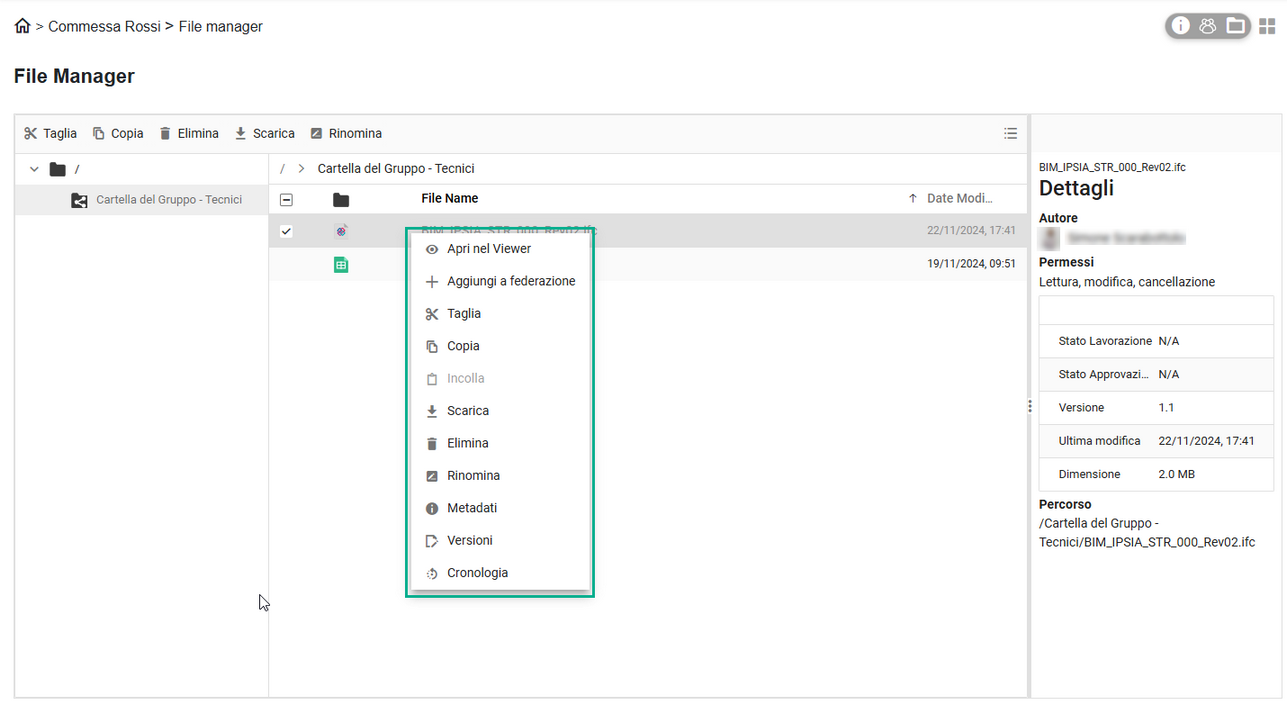1287x705 pixels.
Task: Uncheck the BIM_IPSIA_STR_000_Rev02.ifc row checkbox
Action: tap(286, 231)
